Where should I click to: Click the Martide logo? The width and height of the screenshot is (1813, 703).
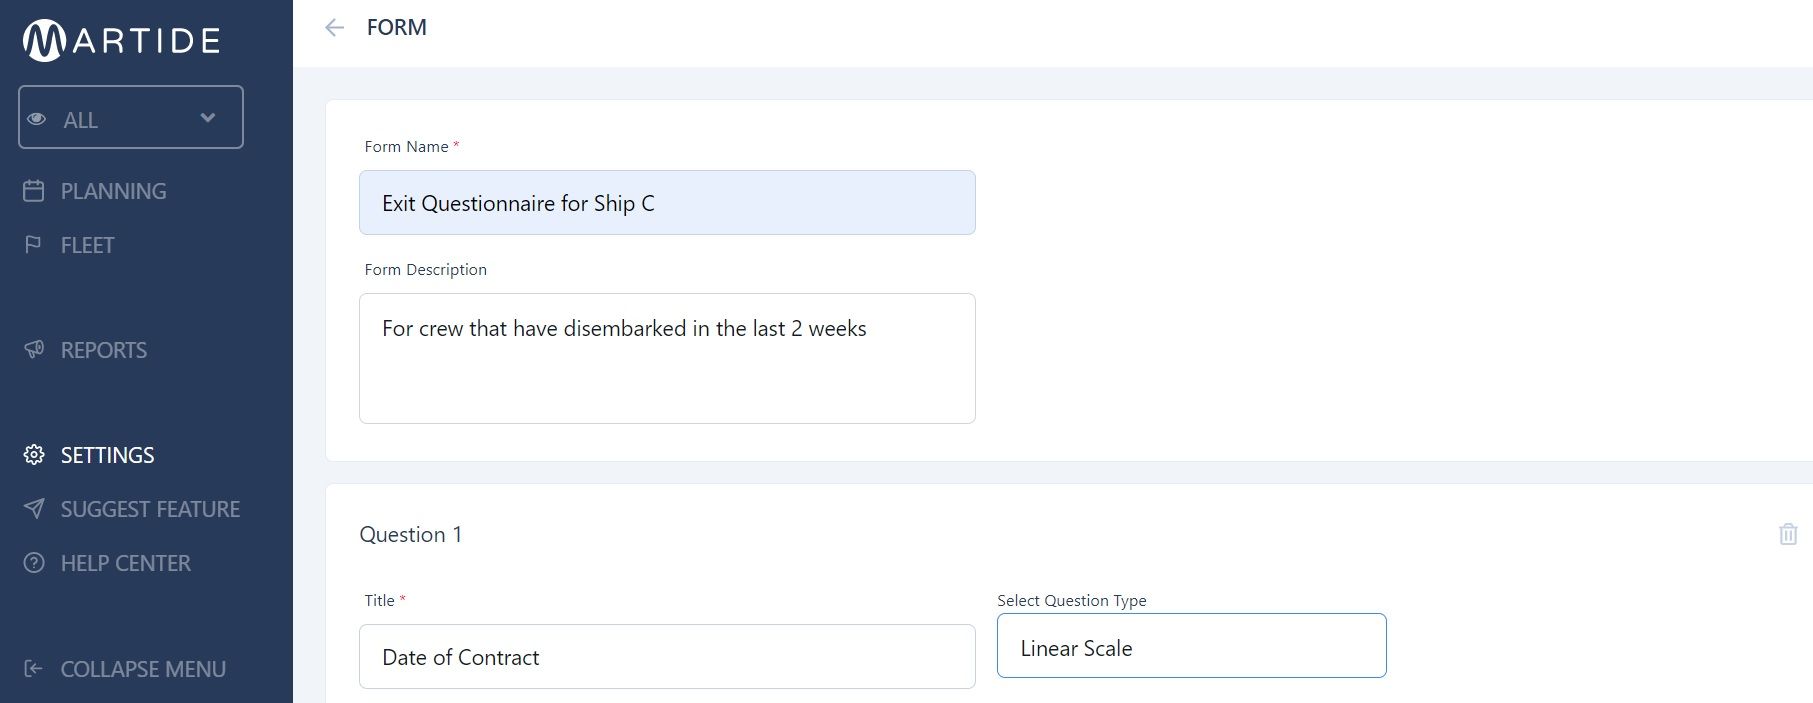pos(121,40)
